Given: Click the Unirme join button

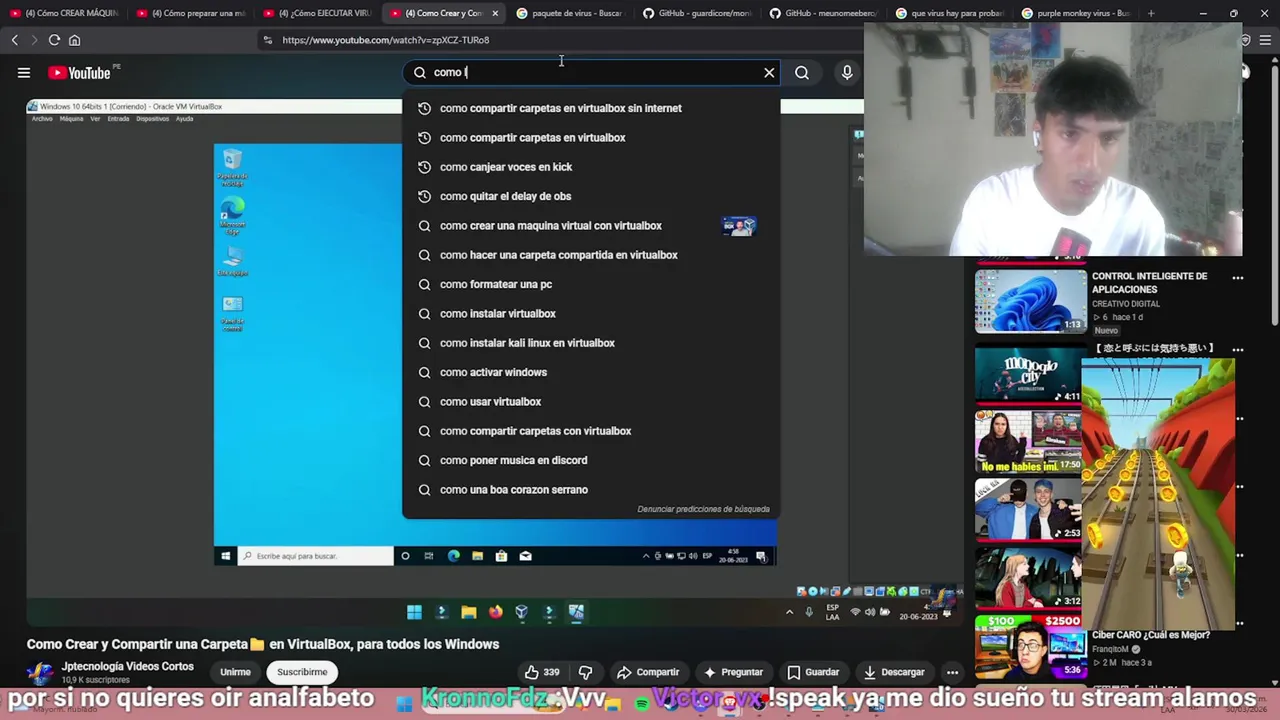Looking at the screenshot, I should tap(235, 672).
